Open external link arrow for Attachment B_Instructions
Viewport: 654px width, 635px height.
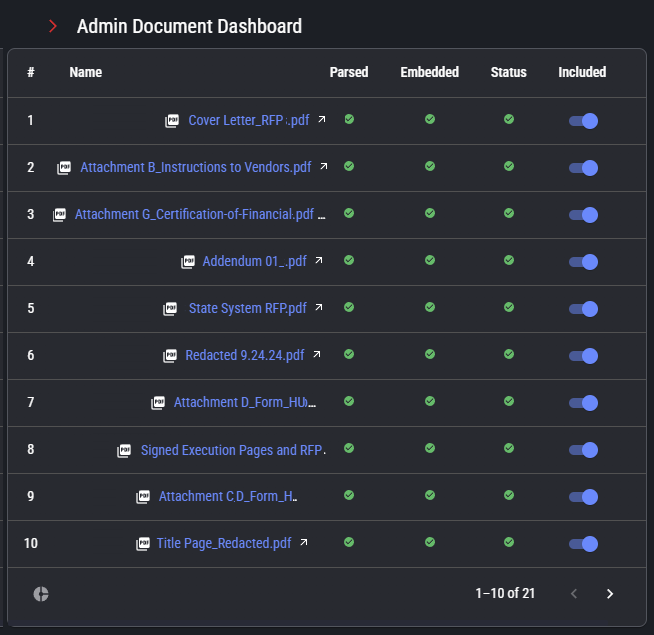coord(323,167)
